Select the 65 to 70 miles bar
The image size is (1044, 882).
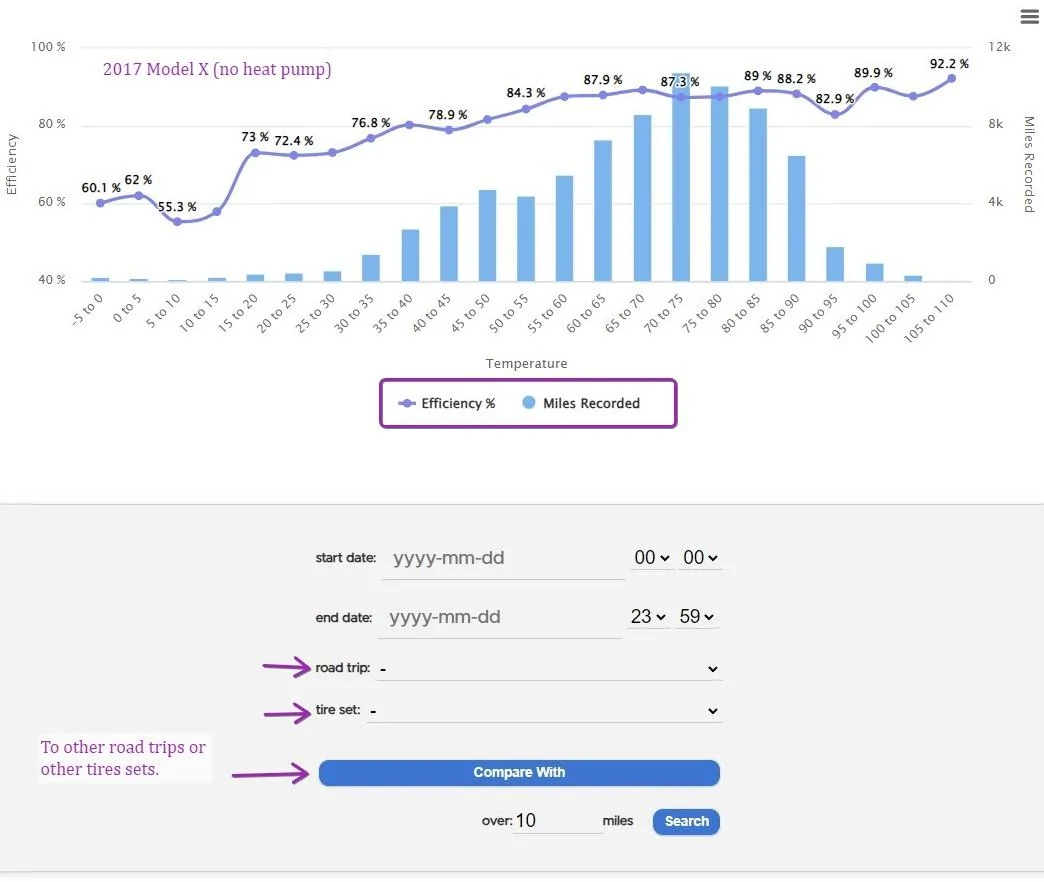tap(643, 198)
